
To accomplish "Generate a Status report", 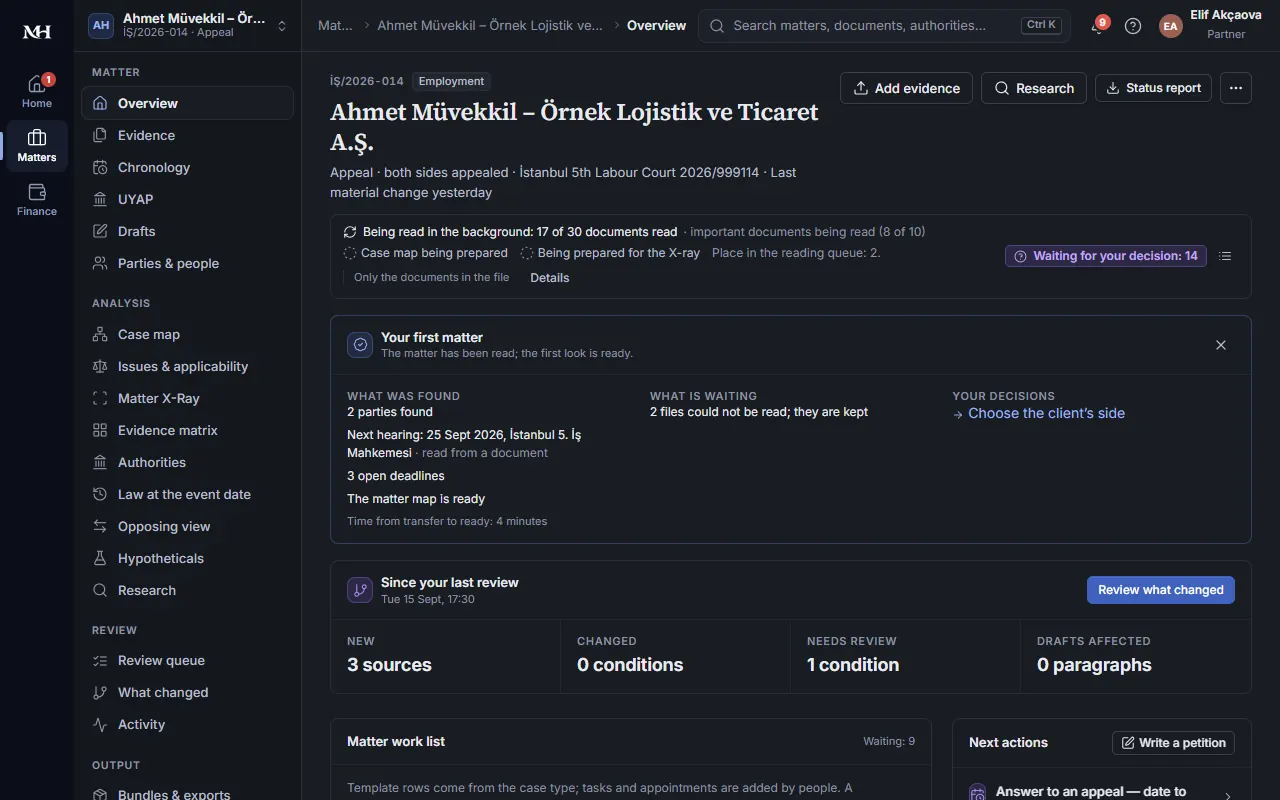I will (x=1154, y=88).
